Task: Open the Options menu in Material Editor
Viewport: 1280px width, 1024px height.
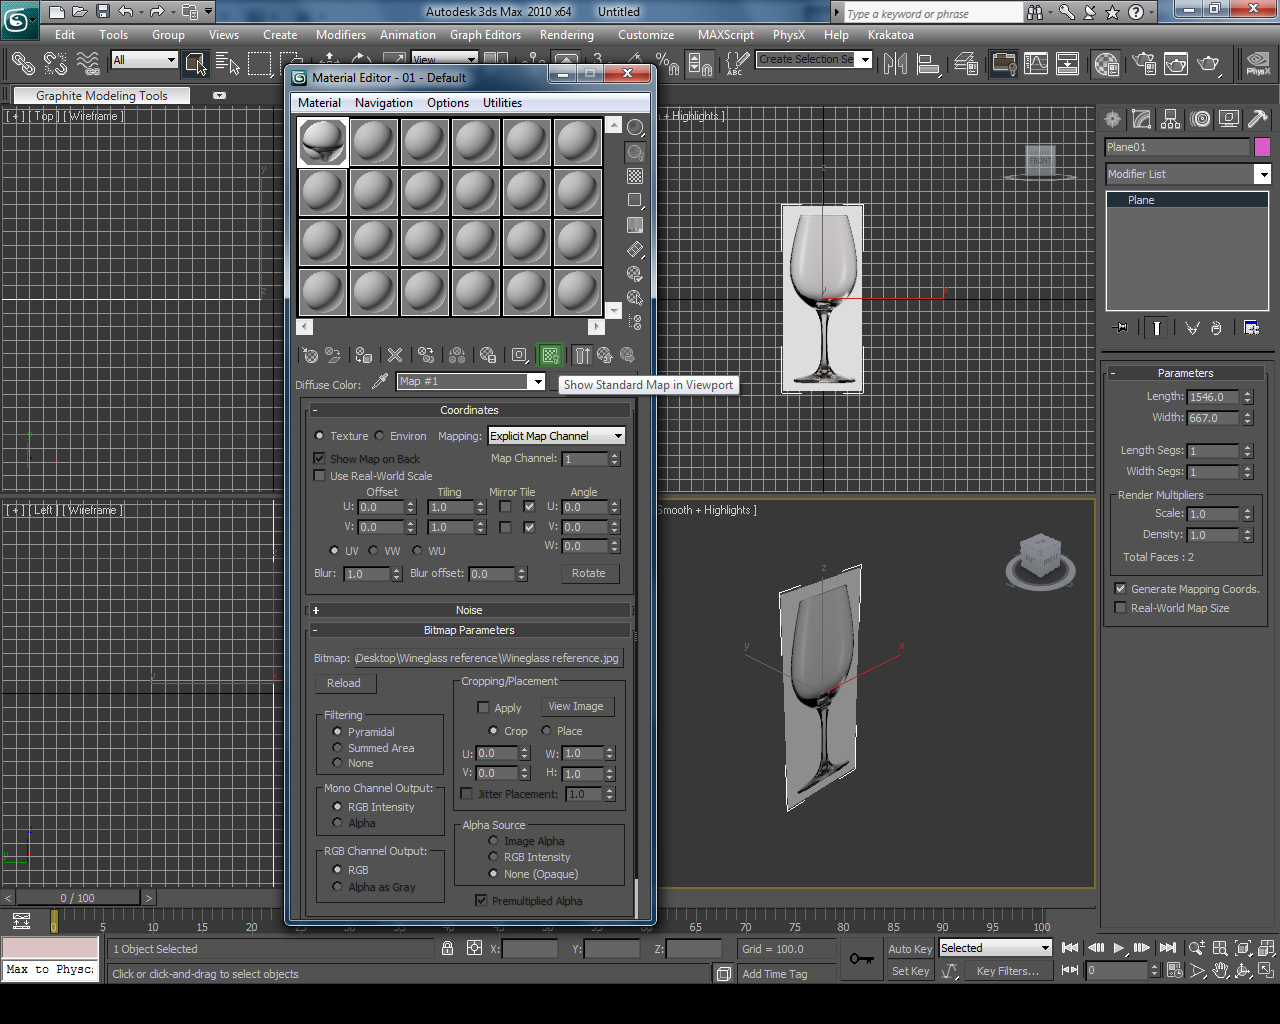Action: (447, 102)
